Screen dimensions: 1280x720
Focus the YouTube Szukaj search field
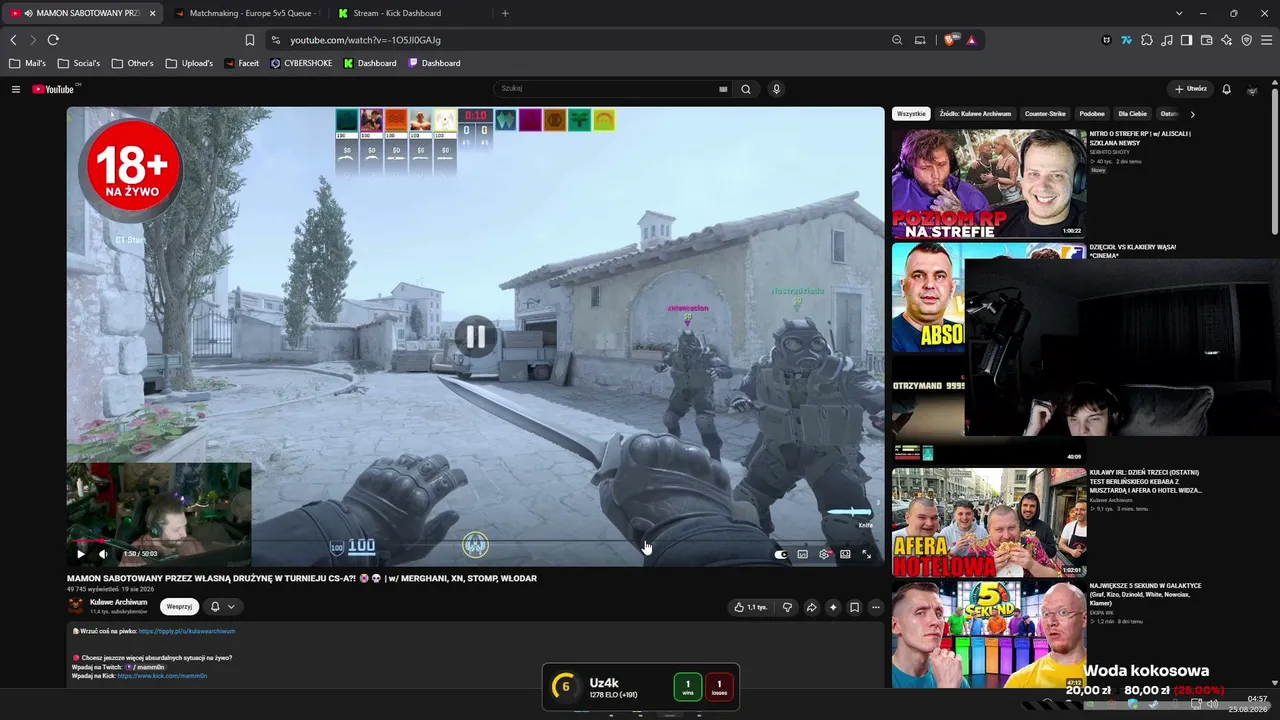(x=606, y=89)
